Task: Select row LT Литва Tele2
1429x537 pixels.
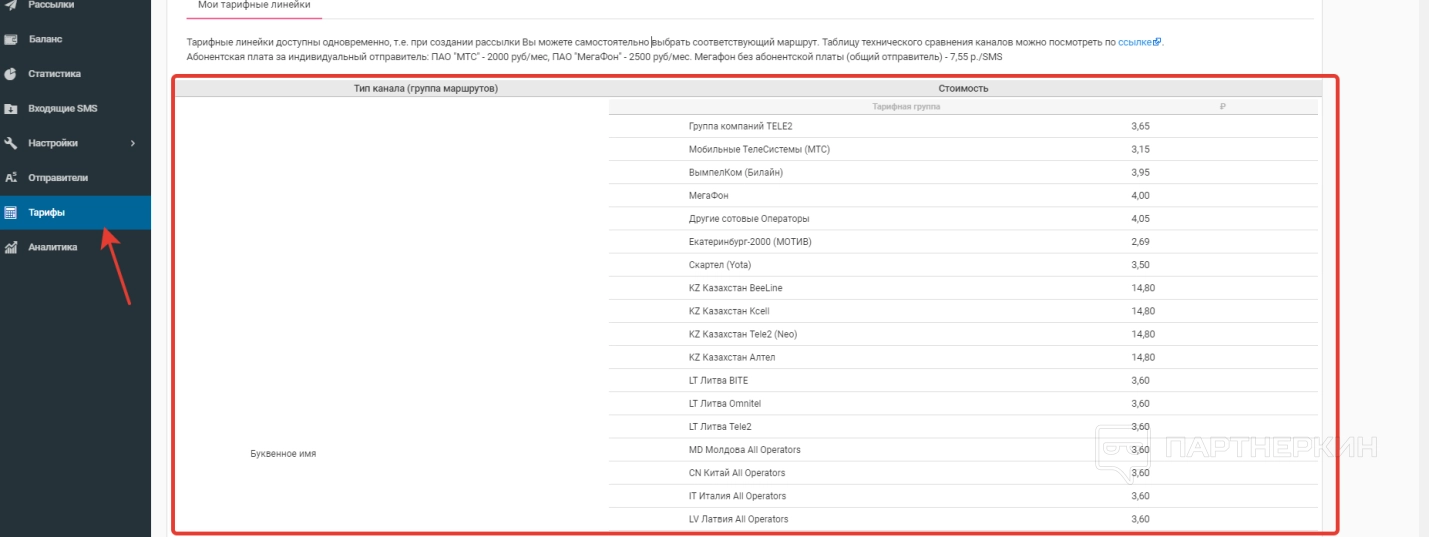Action: [963, 426]
